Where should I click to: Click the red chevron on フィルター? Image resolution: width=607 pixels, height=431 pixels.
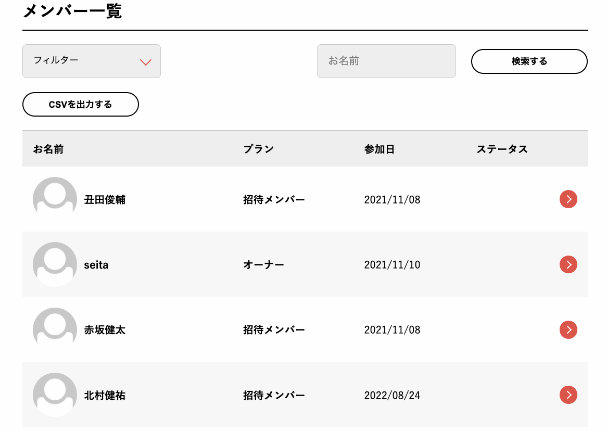tap(146, 62)
